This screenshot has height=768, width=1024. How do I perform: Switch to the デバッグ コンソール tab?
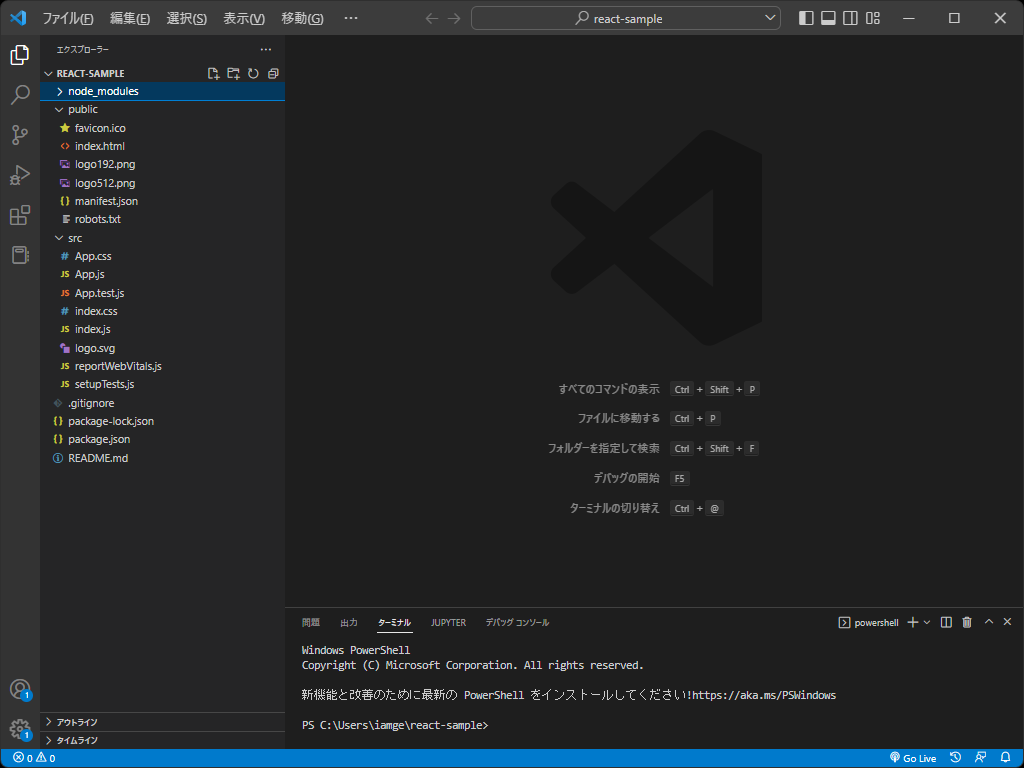click(517, 622)
